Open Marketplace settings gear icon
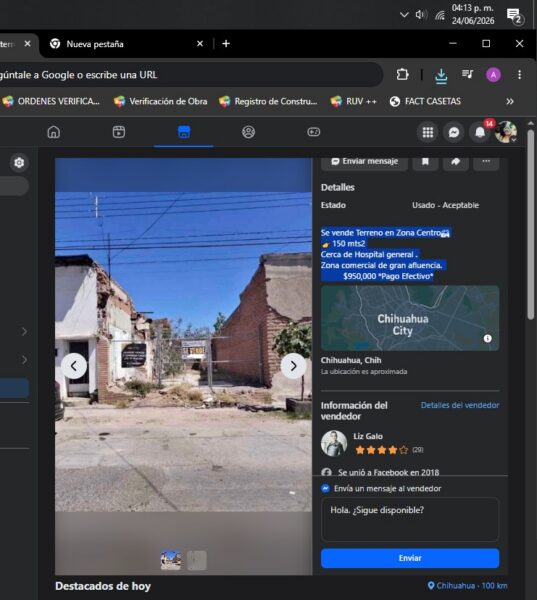 click(19, 163)
